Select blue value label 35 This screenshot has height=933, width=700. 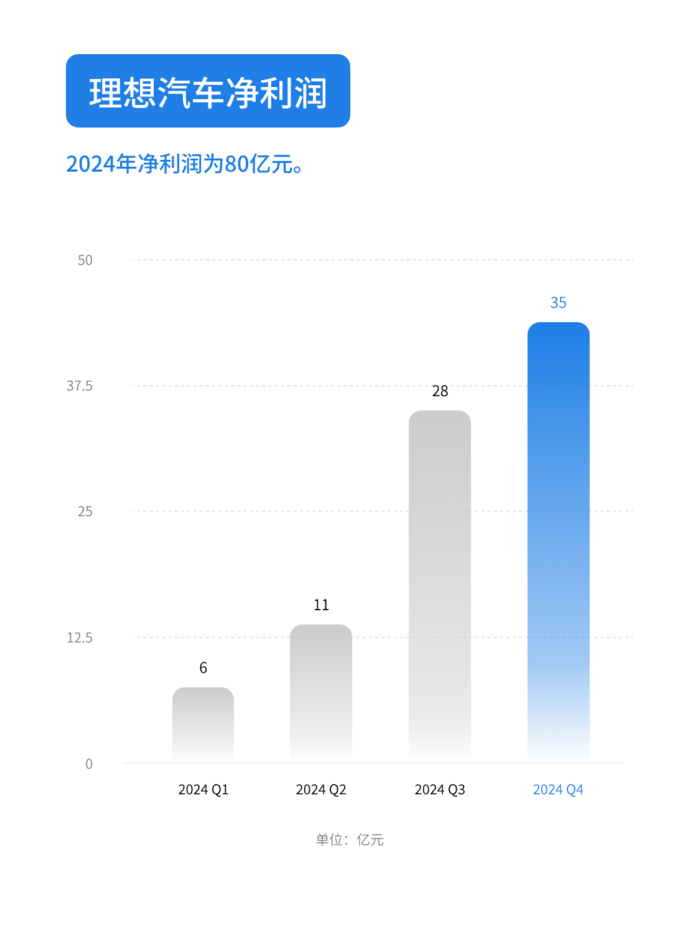point(558,303)
